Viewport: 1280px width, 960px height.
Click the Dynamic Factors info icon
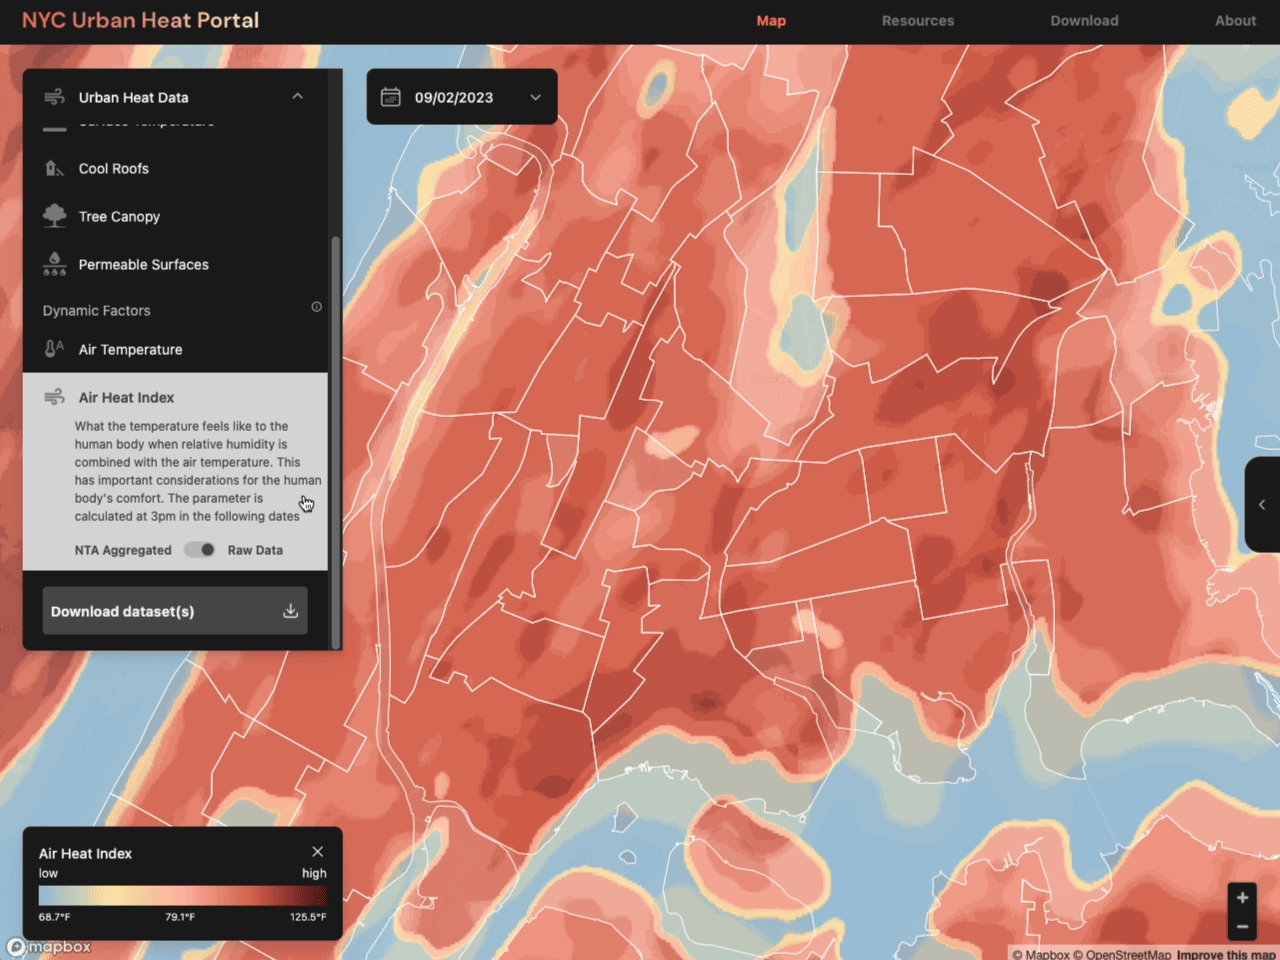coord(316,307)
